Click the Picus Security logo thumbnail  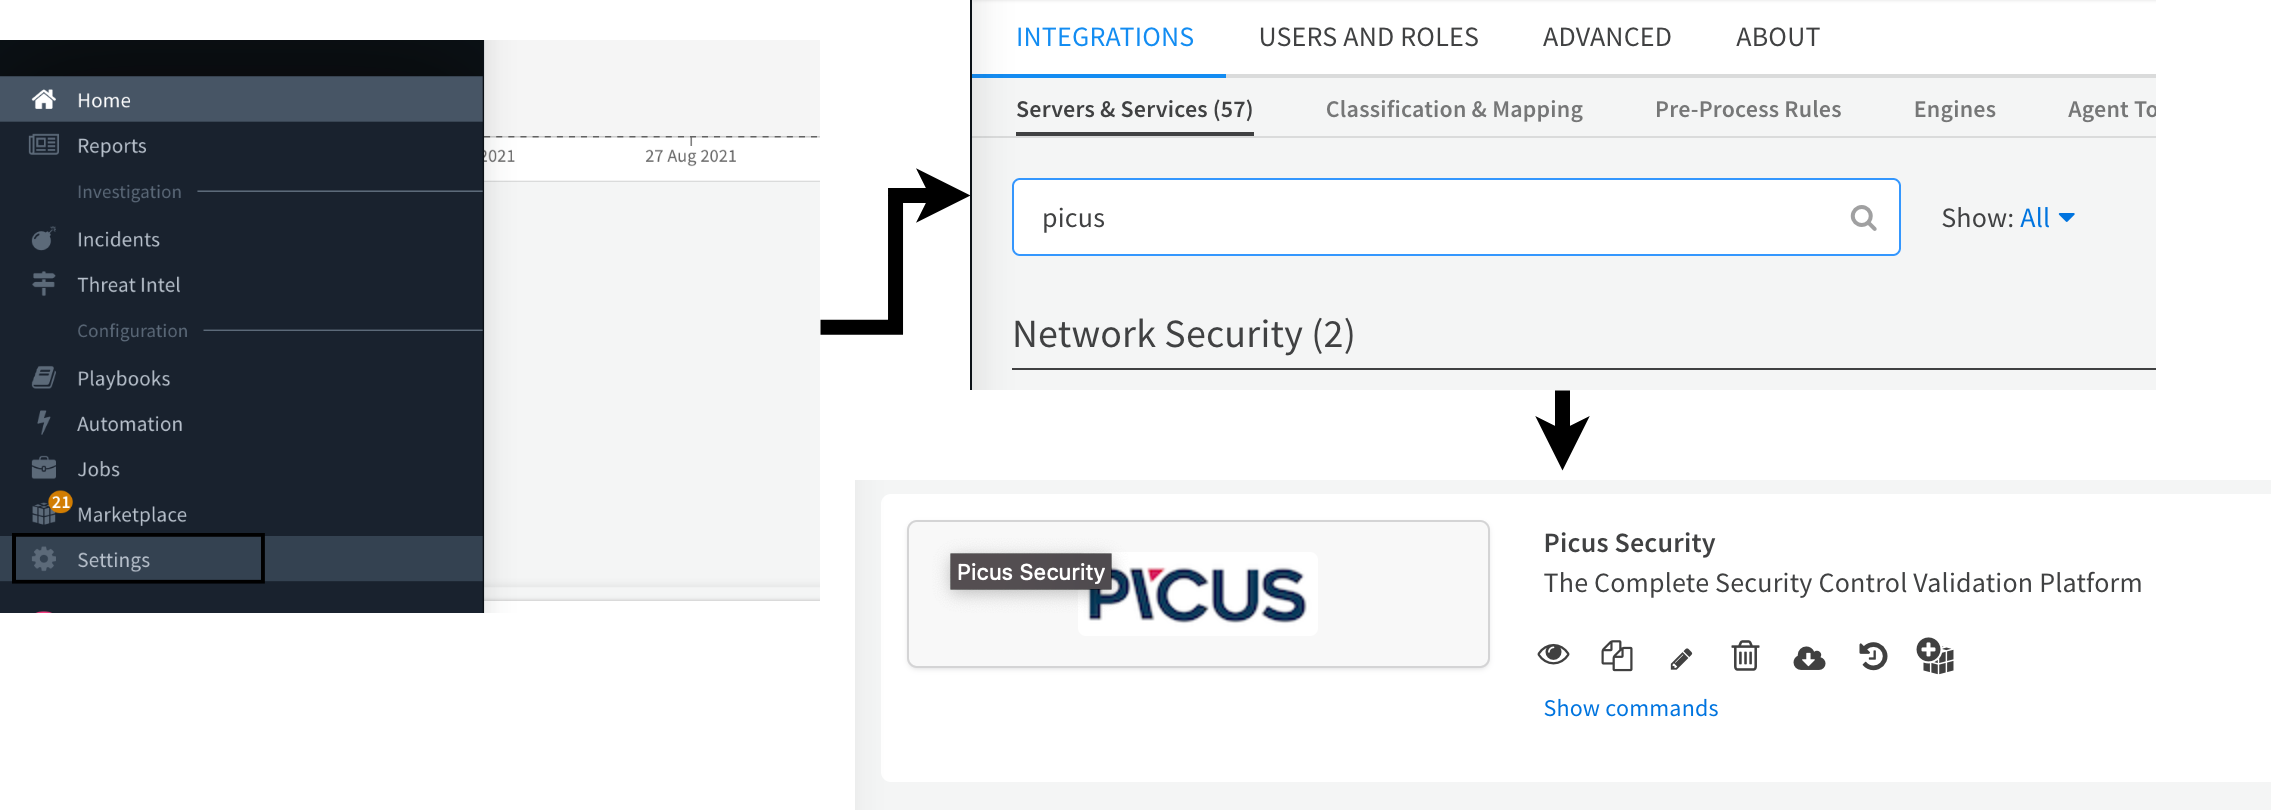tap(1198, 594)
